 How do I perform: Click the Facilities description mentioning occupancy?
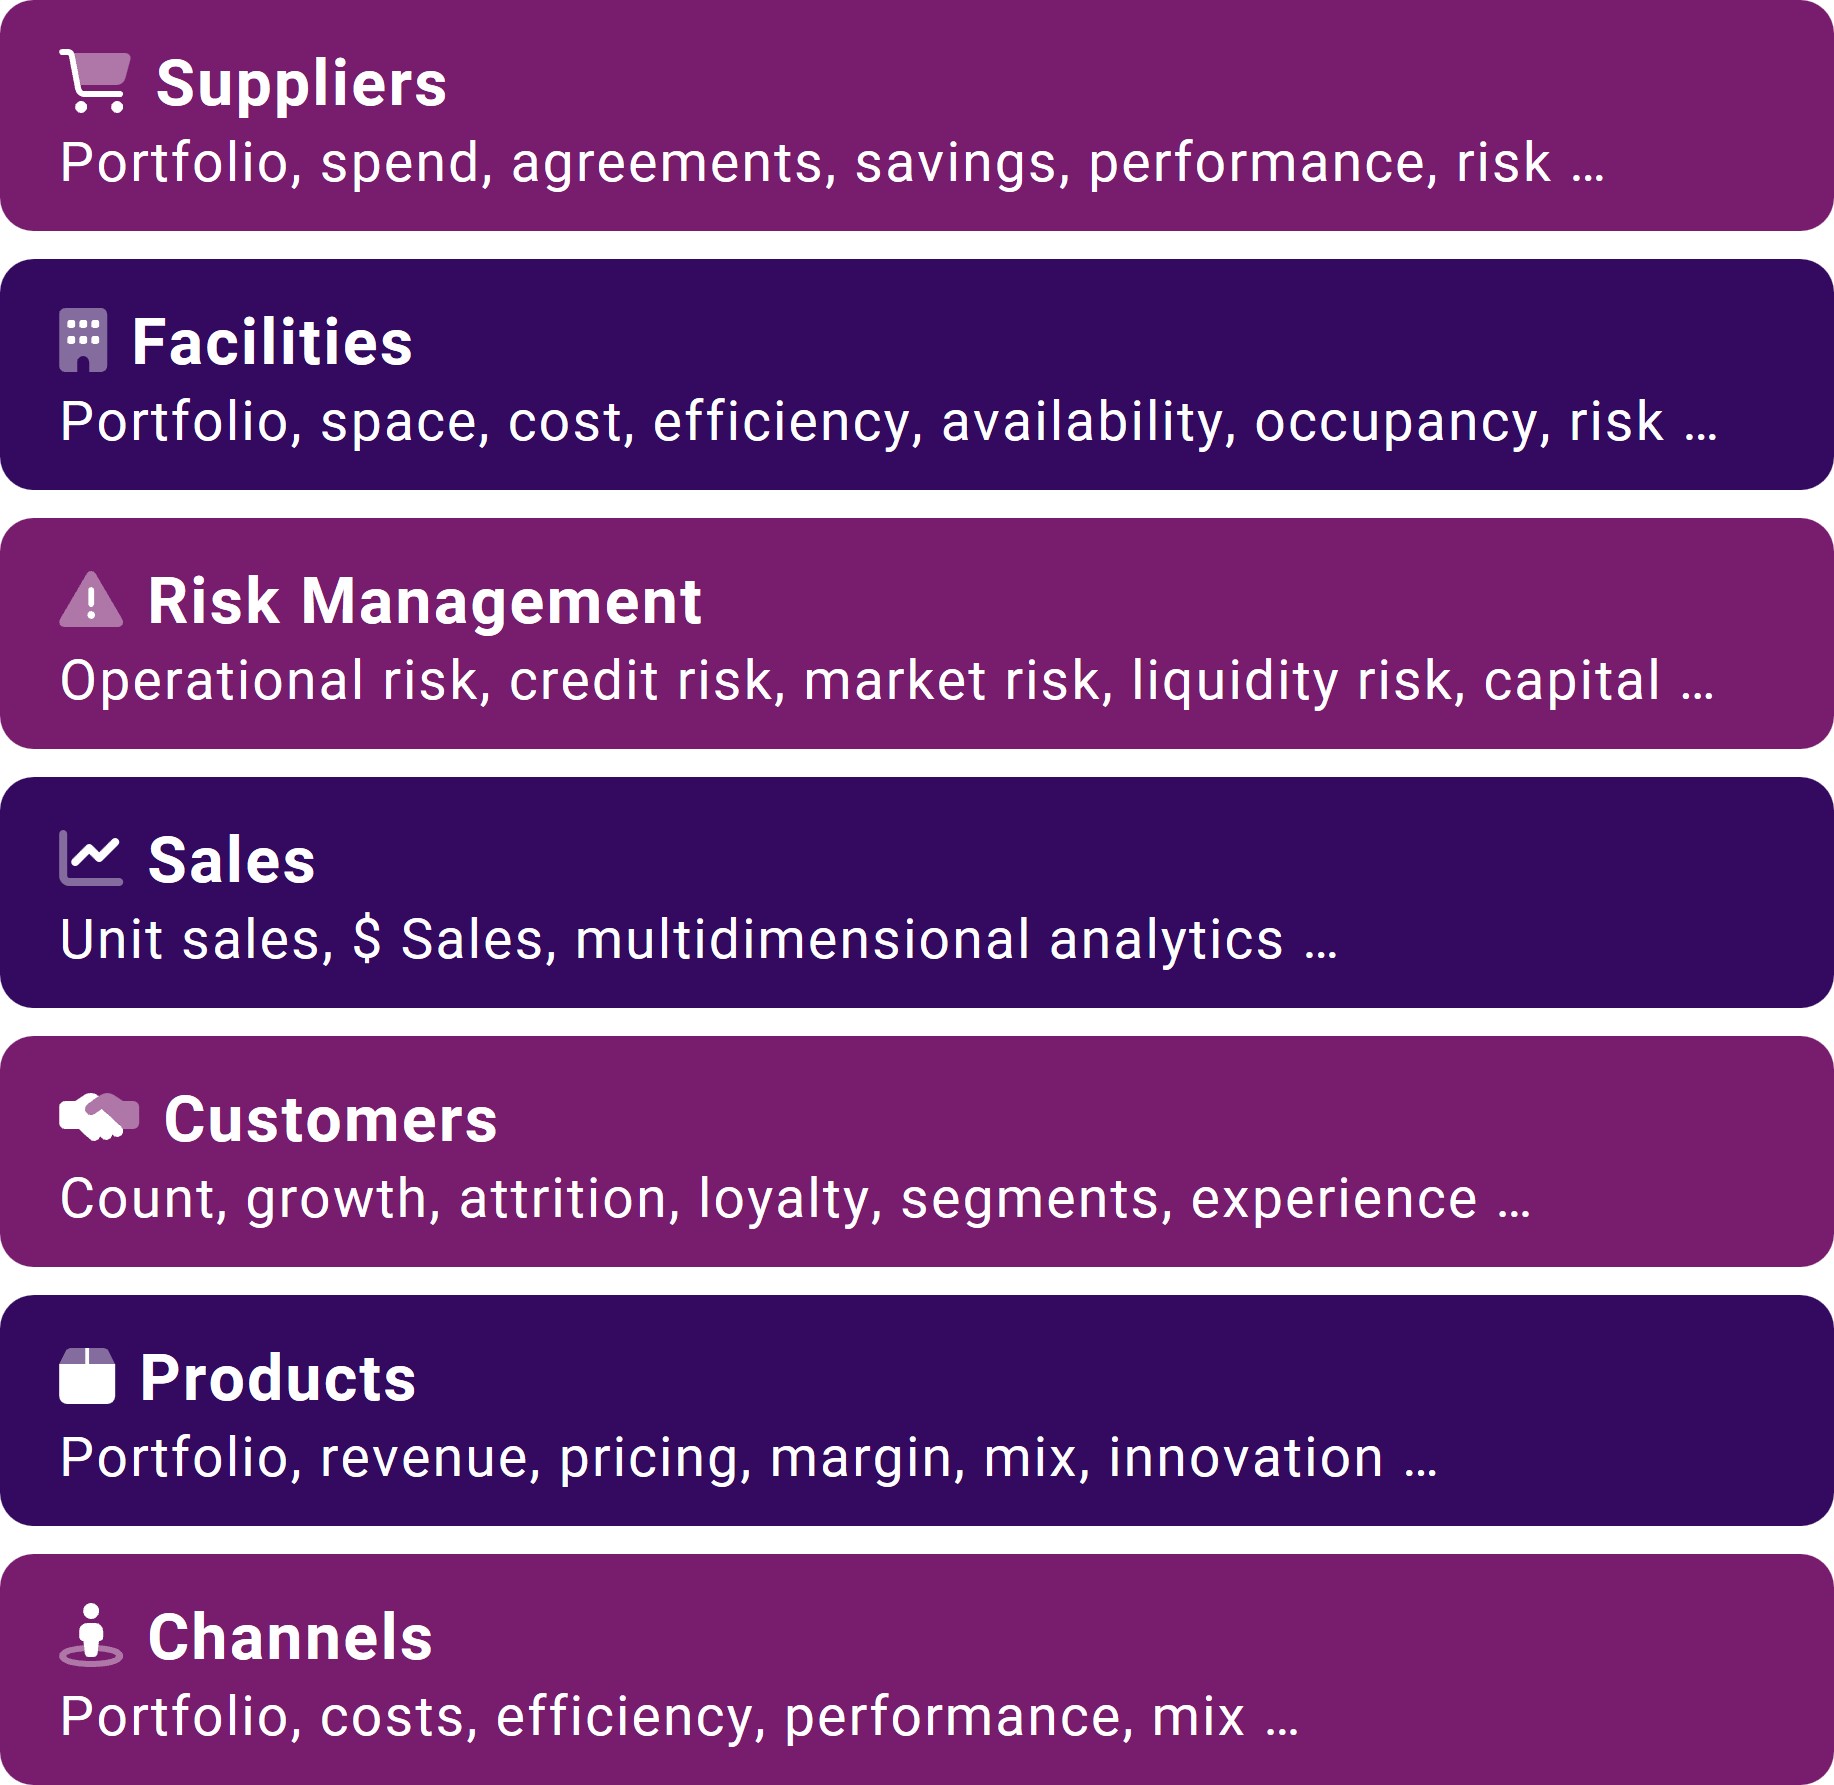(888, 422)
